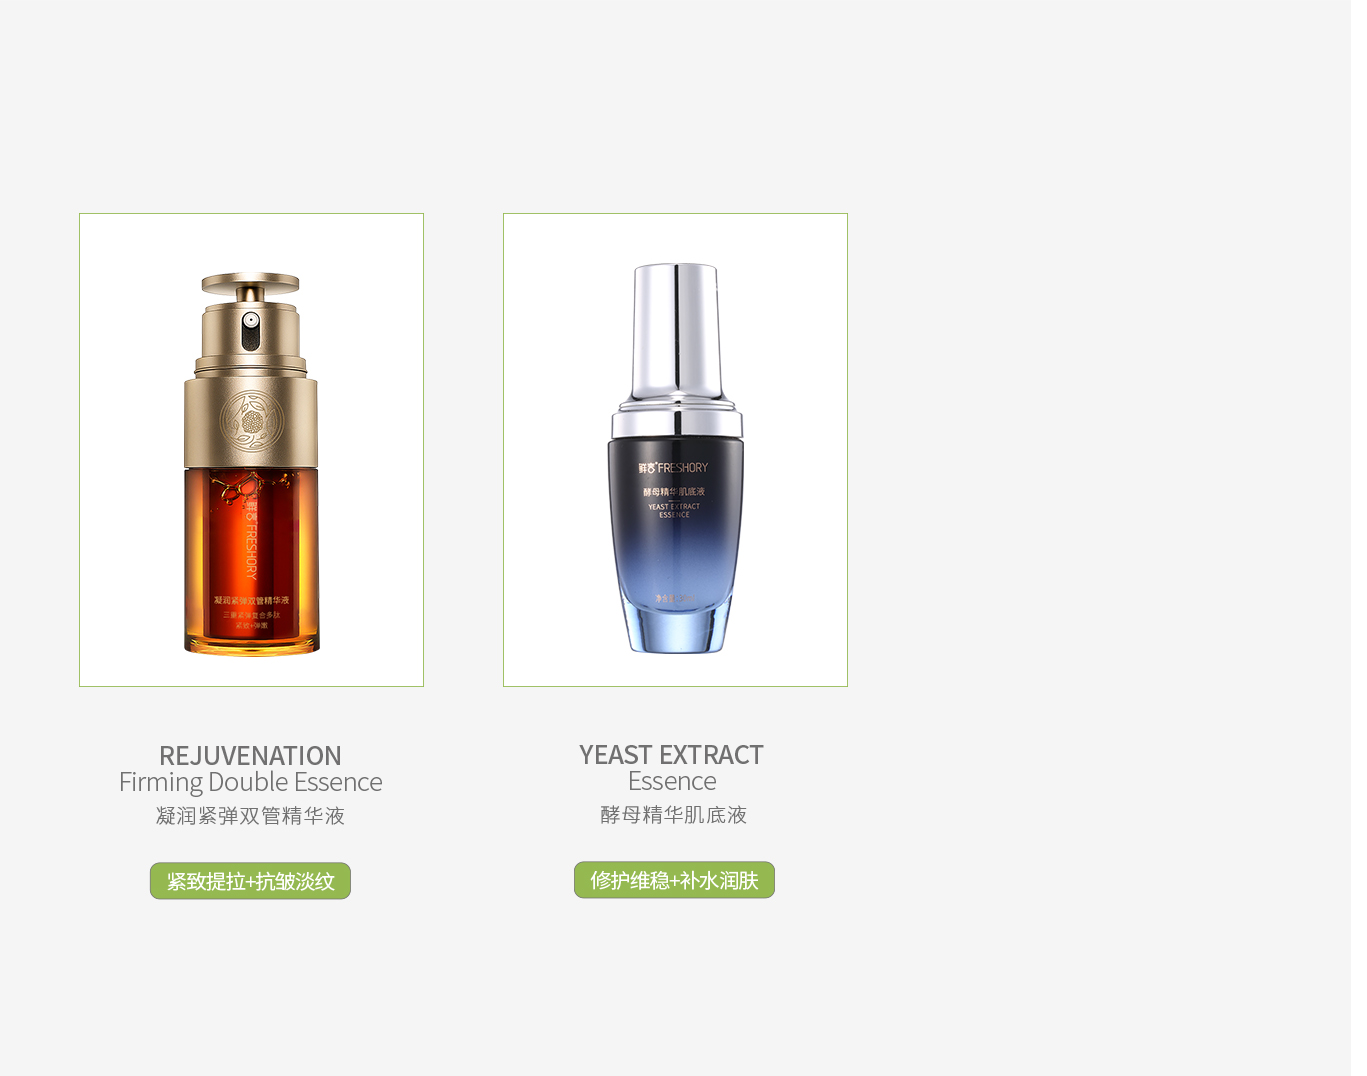Viewport: 1367px width, 1076px height.
Task: Select the green 紧致提拉+抗皱淡纹 tag button
Action: (x=250, y=881)
